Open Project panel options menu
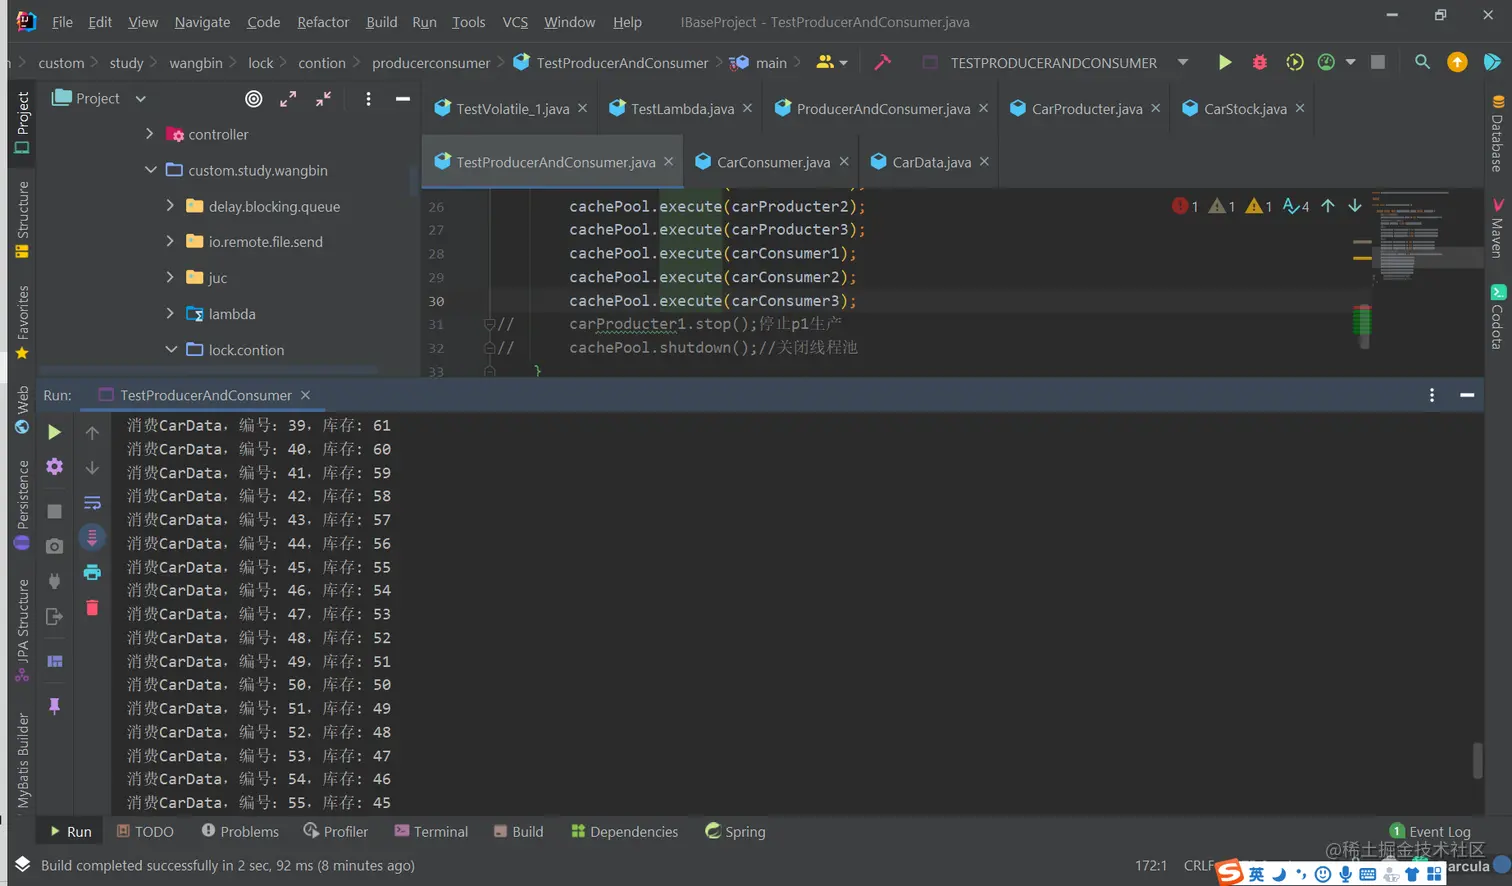 (x=368, y=98)
